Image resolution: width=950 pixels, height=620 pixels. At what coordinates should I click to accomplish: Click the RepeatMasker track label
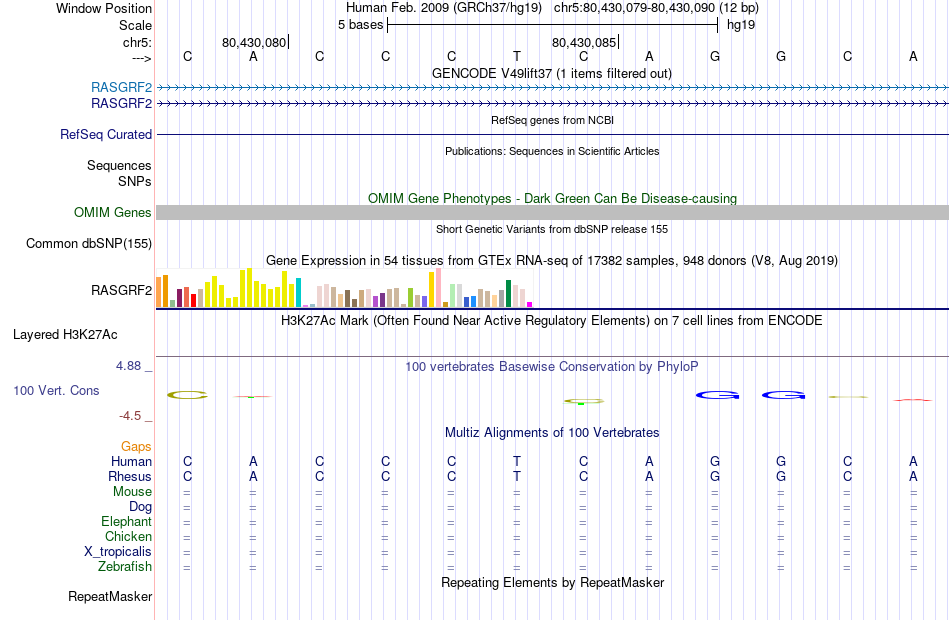110,596
